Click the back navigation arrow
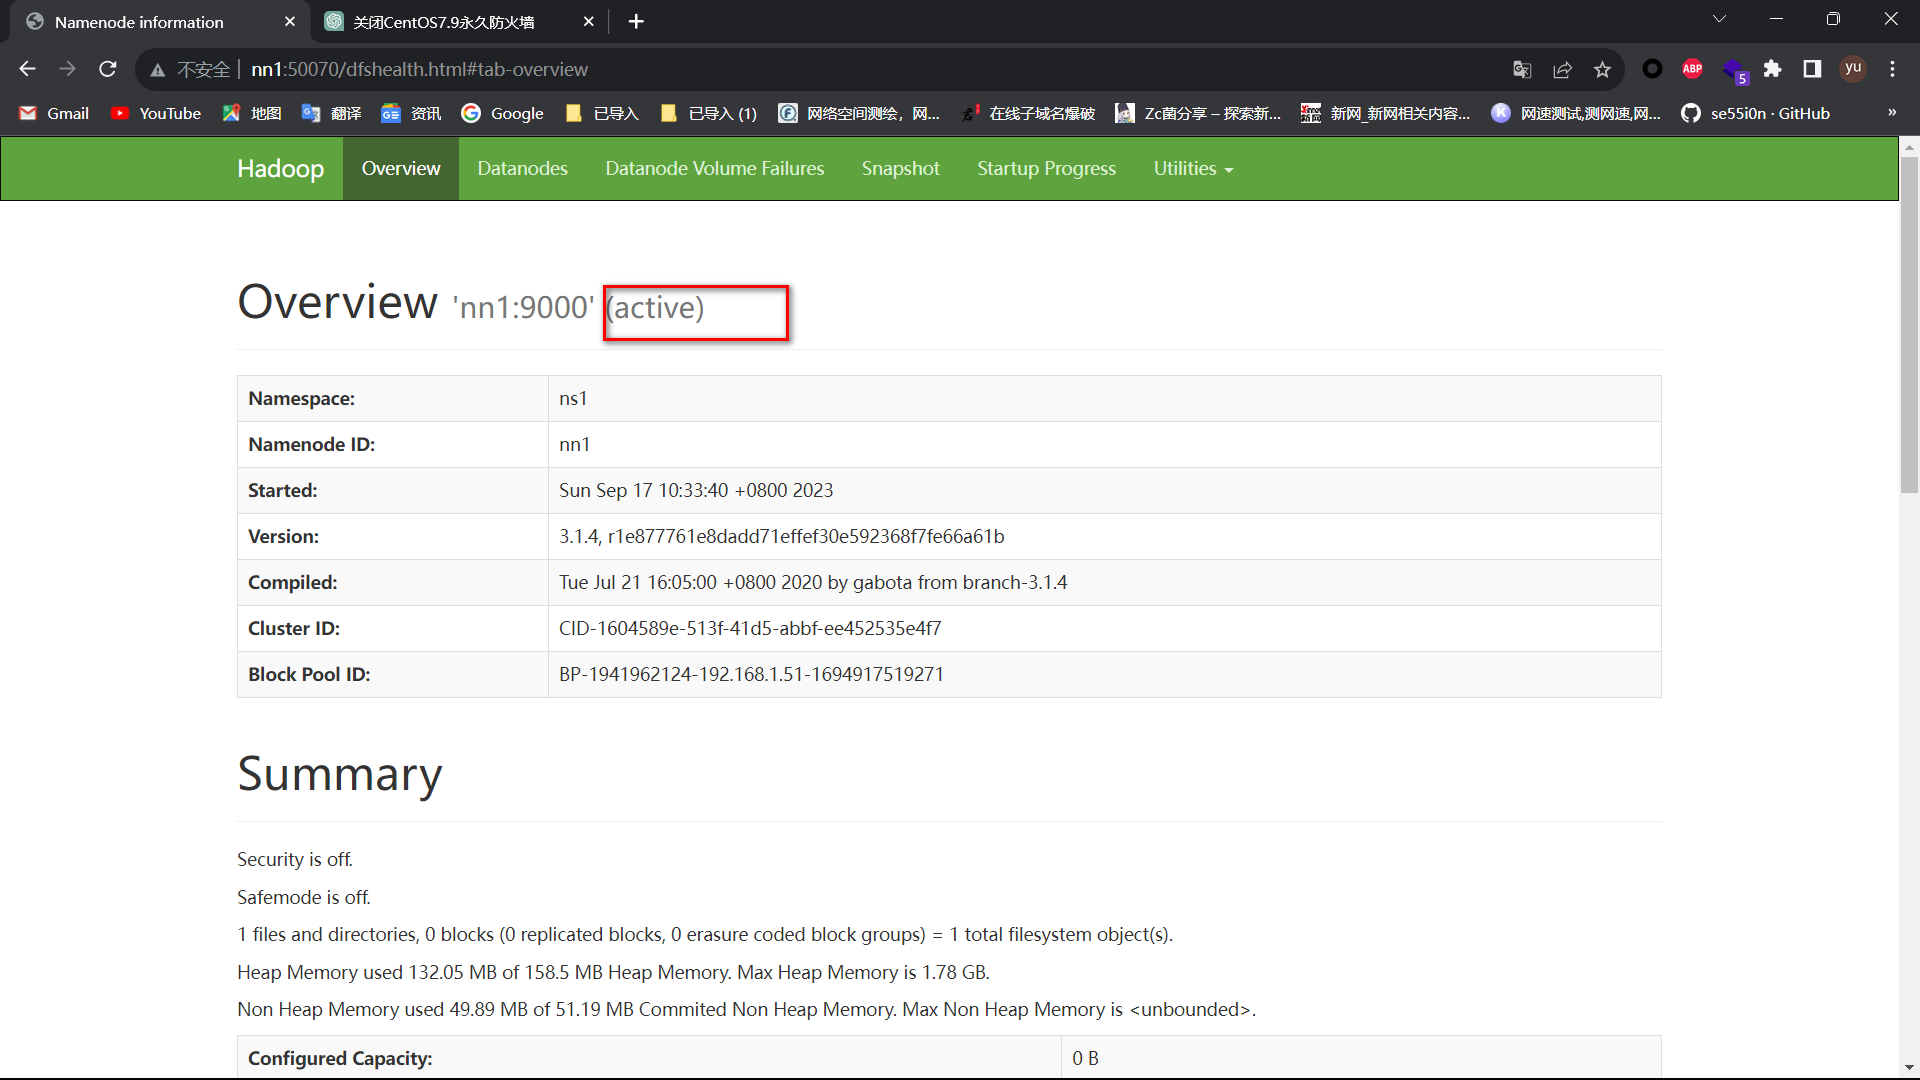The image size is (1920, 1080). tap(27, 69)
